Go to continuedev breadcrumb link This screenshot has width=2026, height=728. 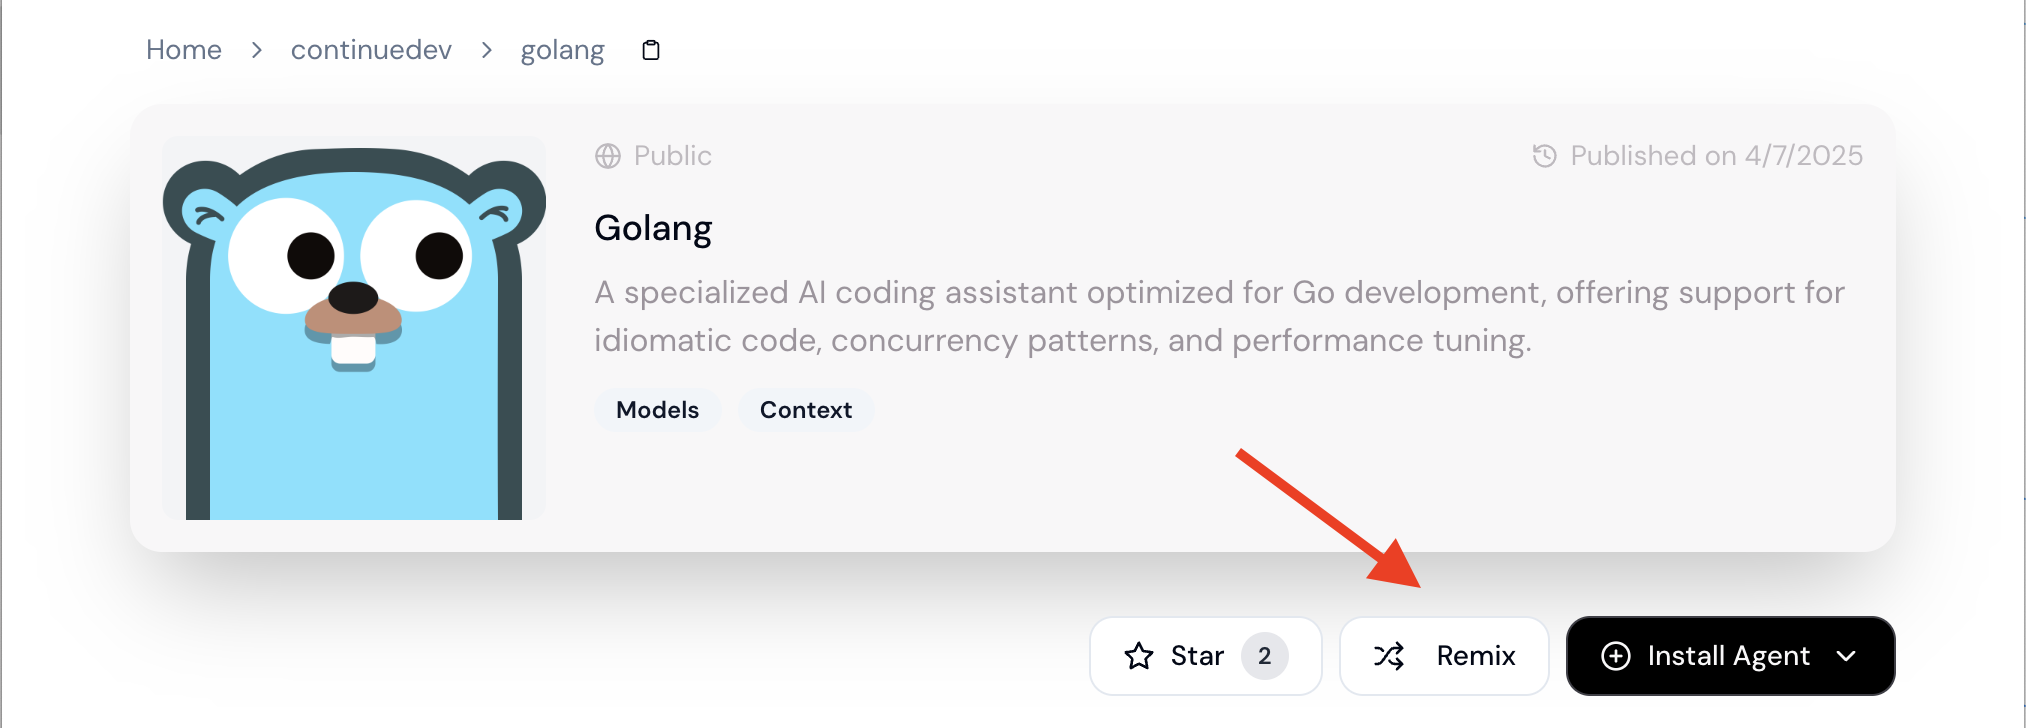[371, 50]
